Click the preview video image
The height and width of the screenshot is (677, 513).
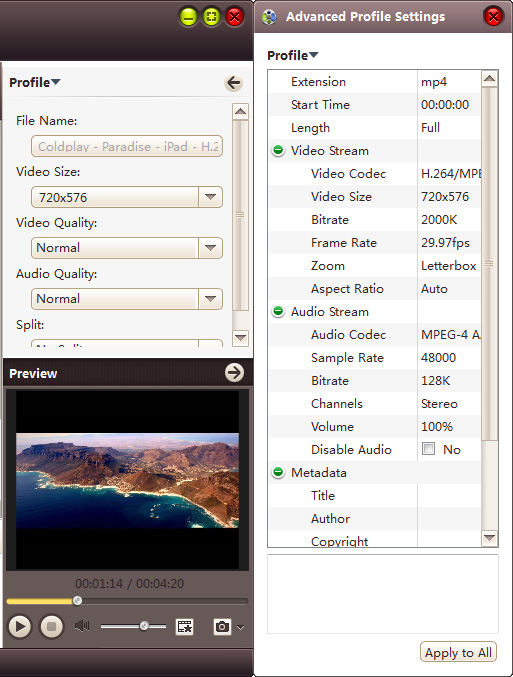pos(127,480)
